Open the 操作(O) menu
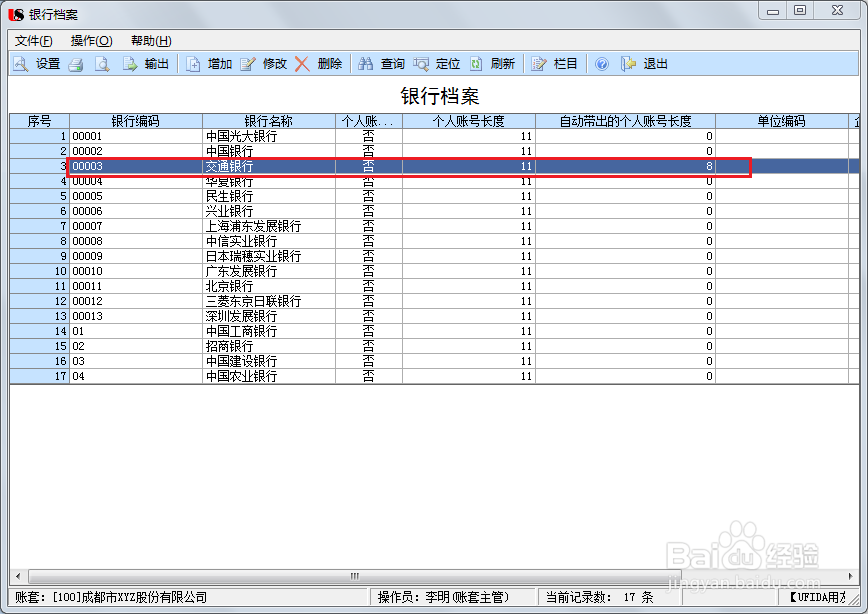 pos(91,41)
